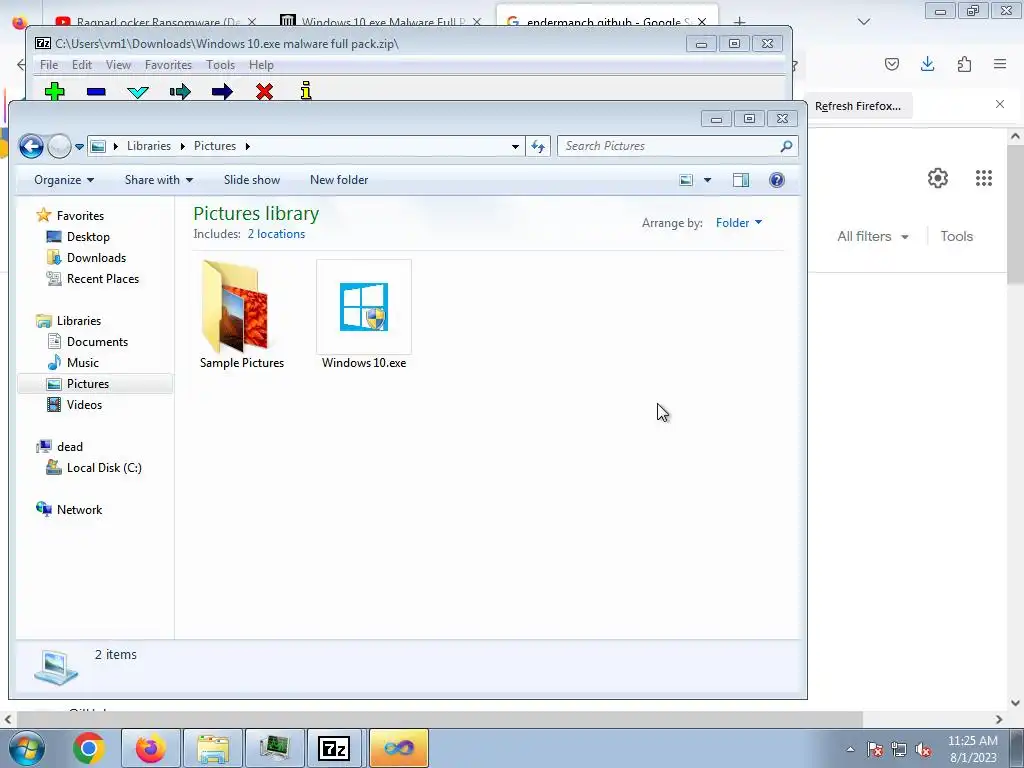The image size is (1024, 768).
Task: Start the Slide show
Action: tap(251, 180)
